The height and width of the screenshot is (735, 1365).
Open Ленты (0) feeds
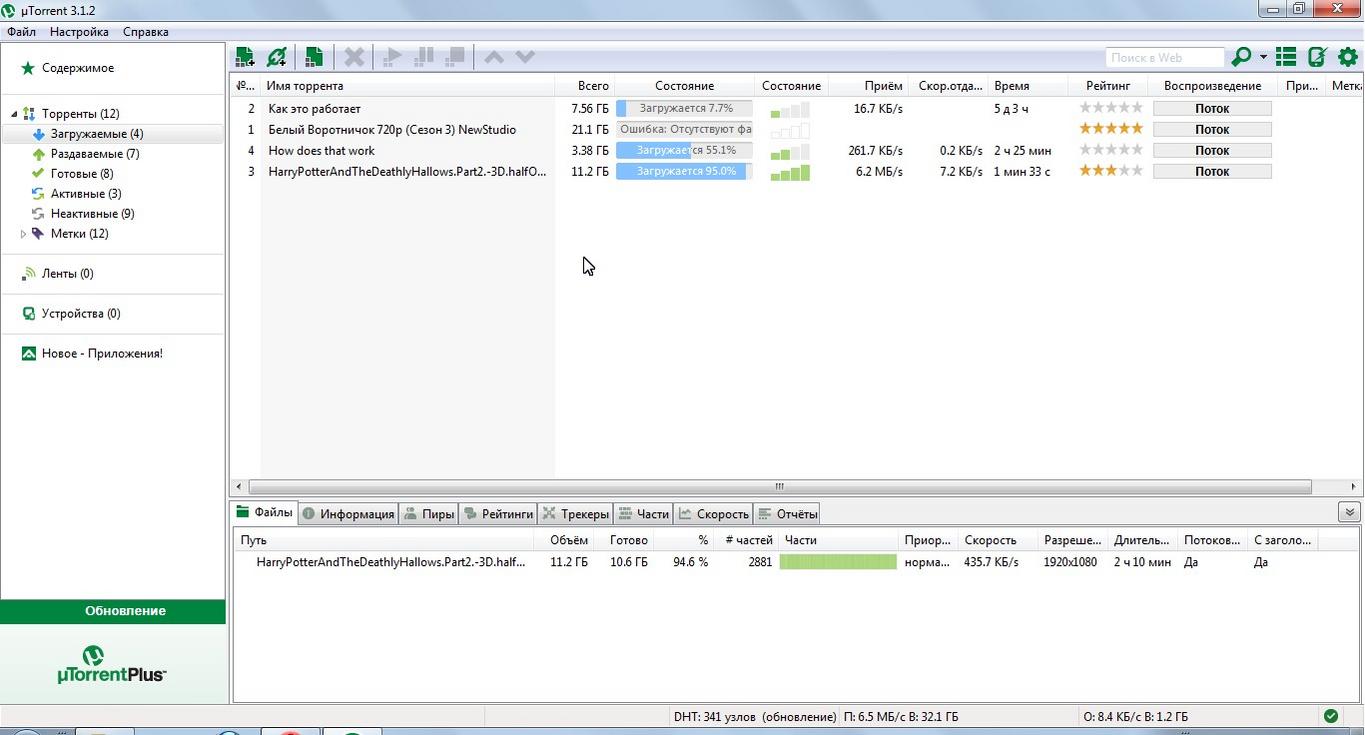click(x=67, y=273)
